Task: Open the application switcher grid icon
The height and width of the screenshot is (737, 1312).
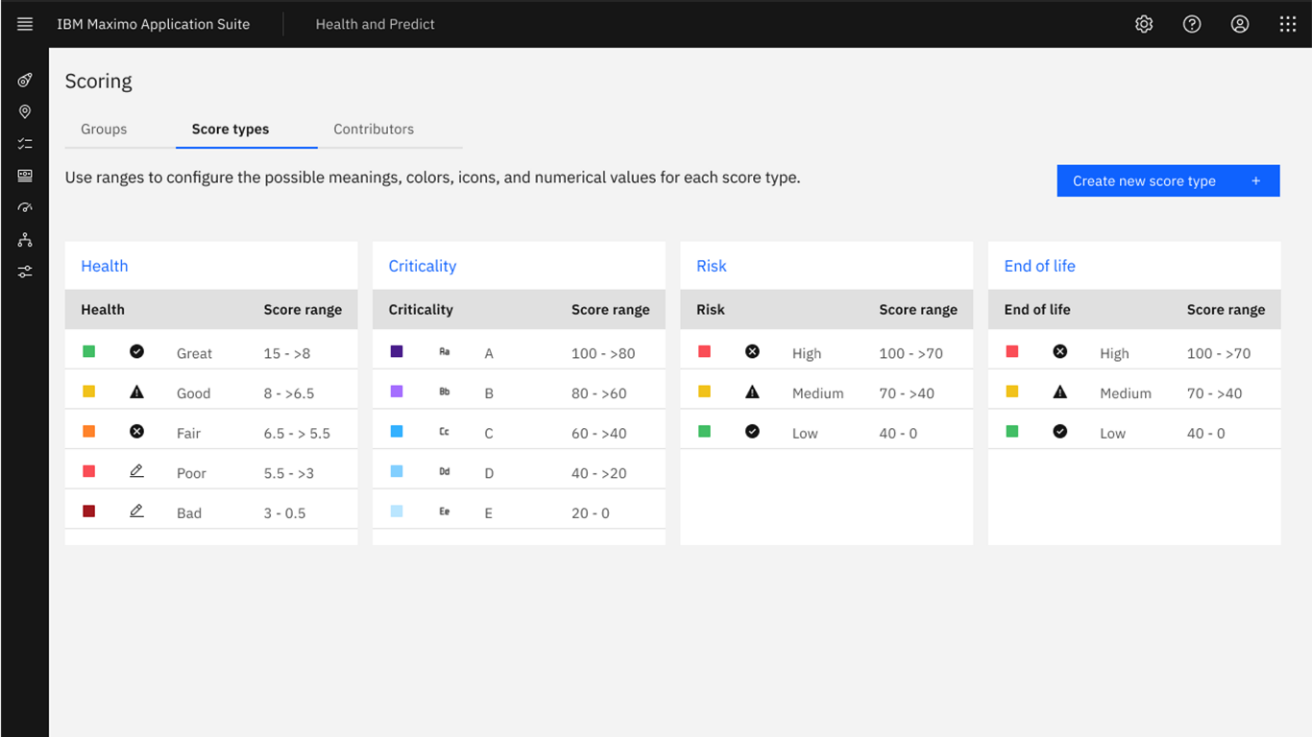Action: [x=1288, y=23]
